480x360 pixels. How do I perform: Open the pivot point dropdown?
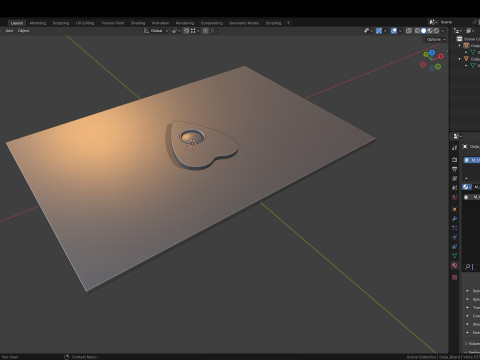coord(176,31)
